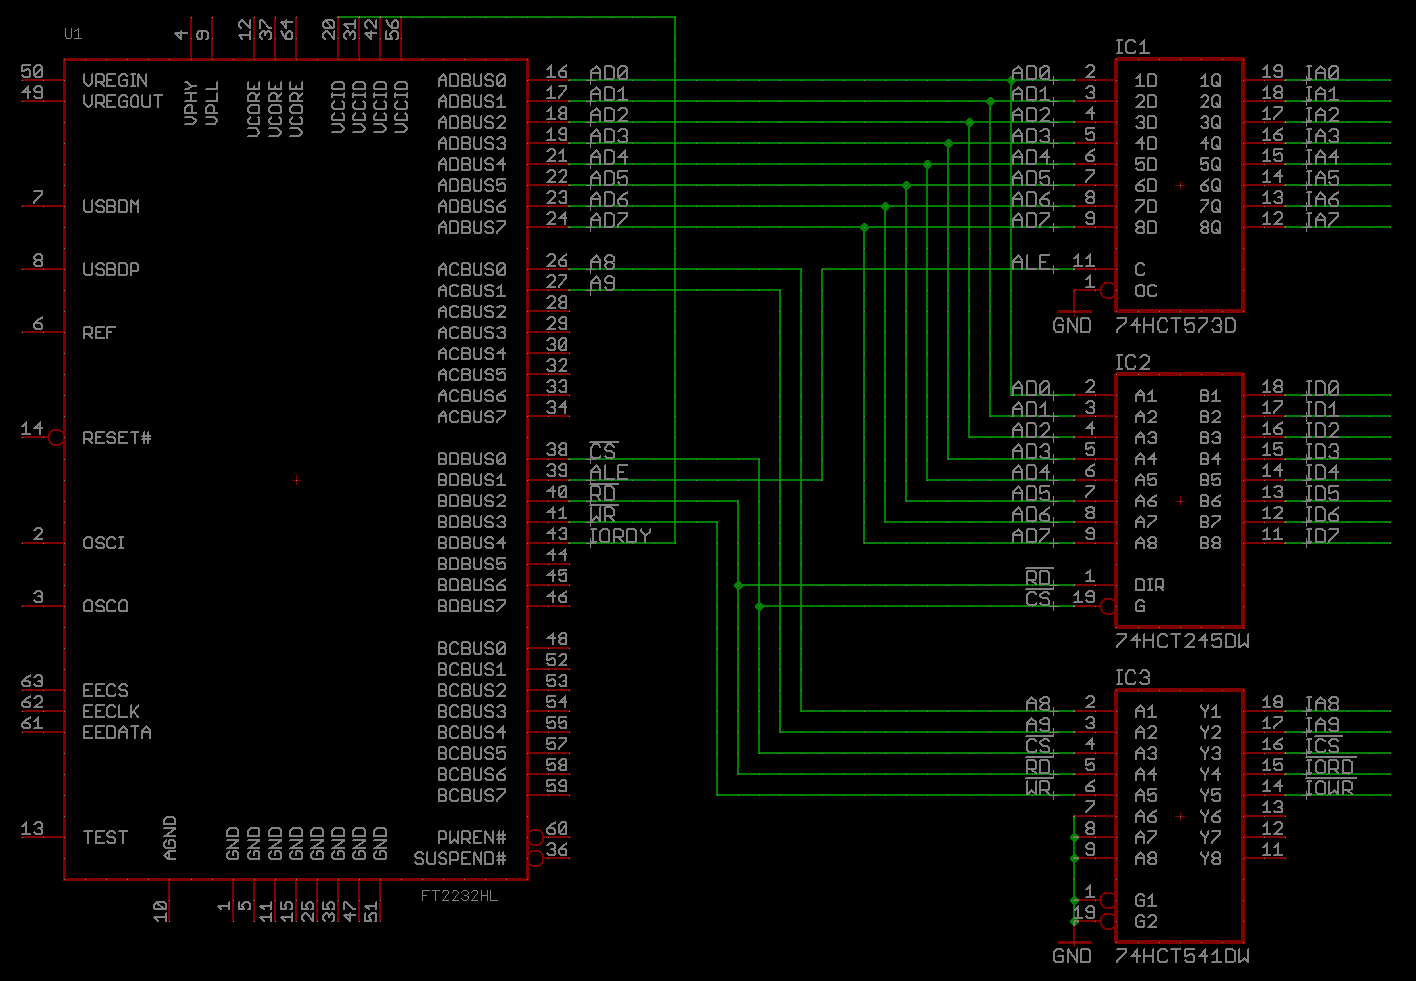Click the REF pin label
Image resolution: width=1416 pixels, height=981 pixels.
pos(99,332)
